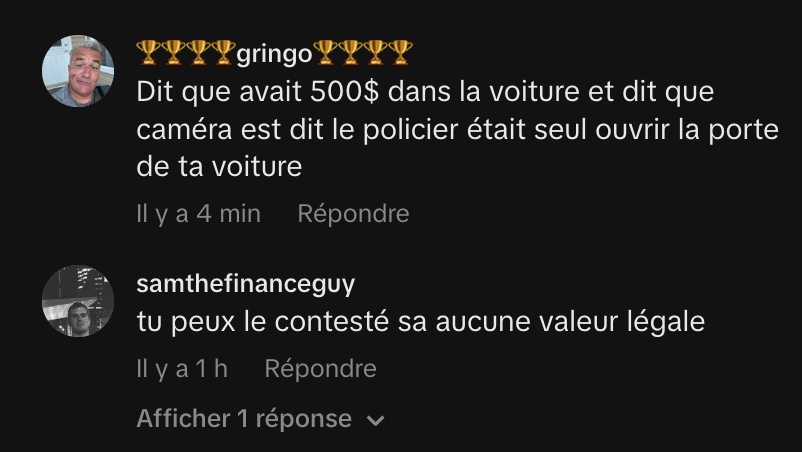The height and width of the screenshot is (452, 802).
Task: Open samthefinanceguy's profile picture
Action: point(78,301)
